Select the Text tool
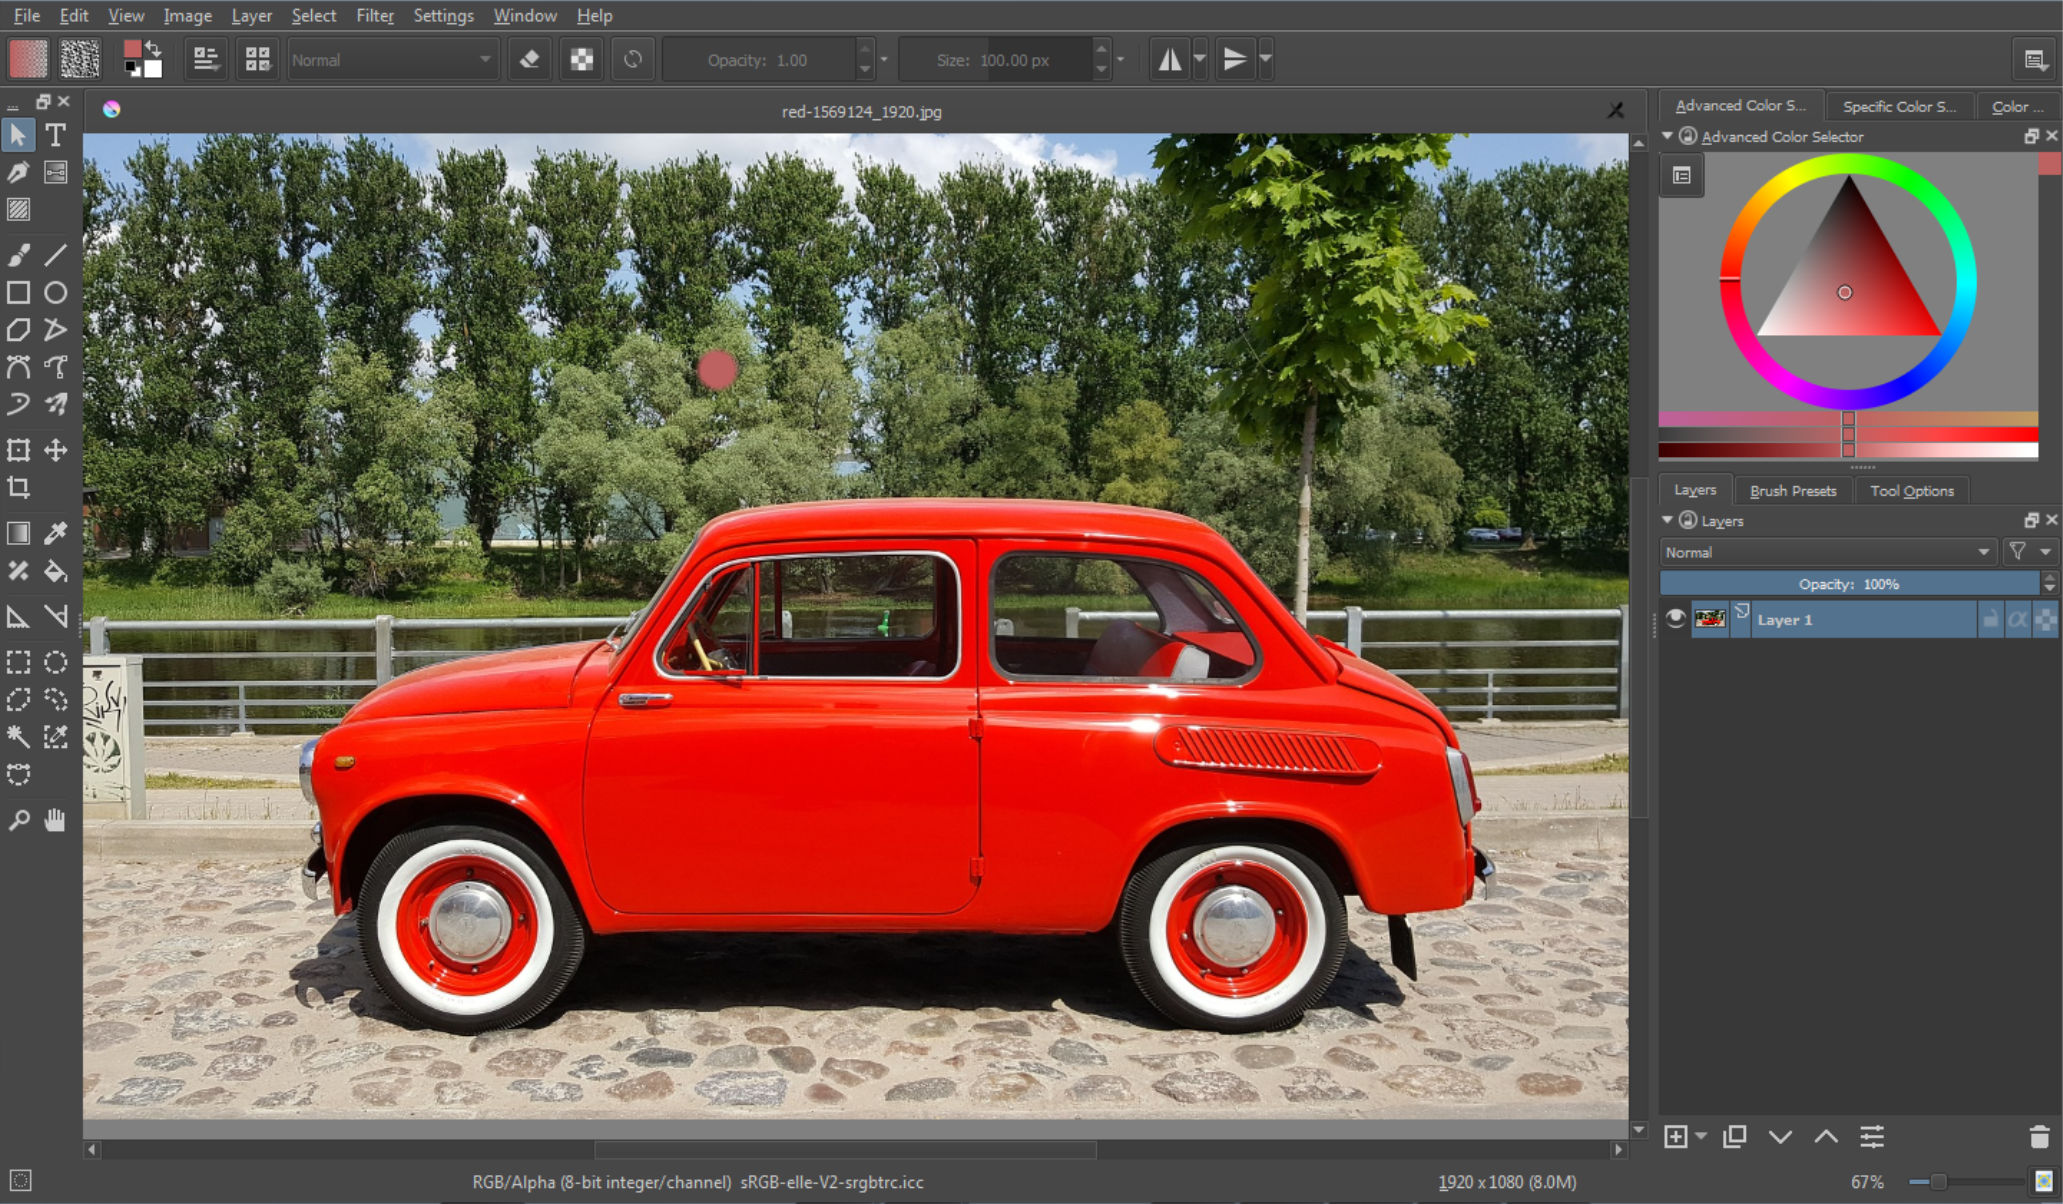 (x=56, y=135)
